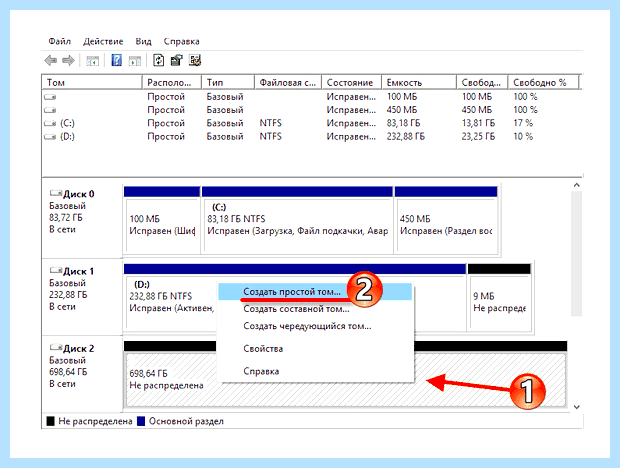This screenshot has width=620, height=468.
Task: Click the disk icon beside Диск 0
Action: pos(56,193)
